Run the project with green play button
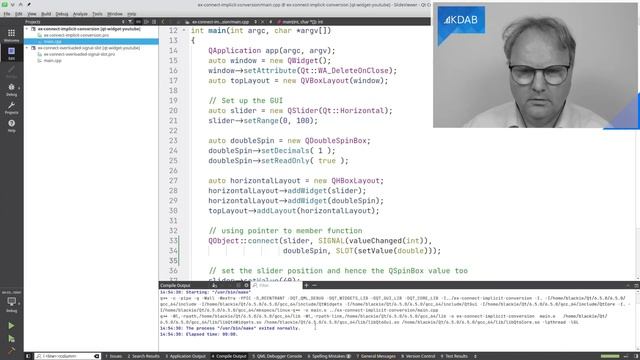The height and width of the screenshot is (360, 640). pyautogui.click(x=11, y=326)
